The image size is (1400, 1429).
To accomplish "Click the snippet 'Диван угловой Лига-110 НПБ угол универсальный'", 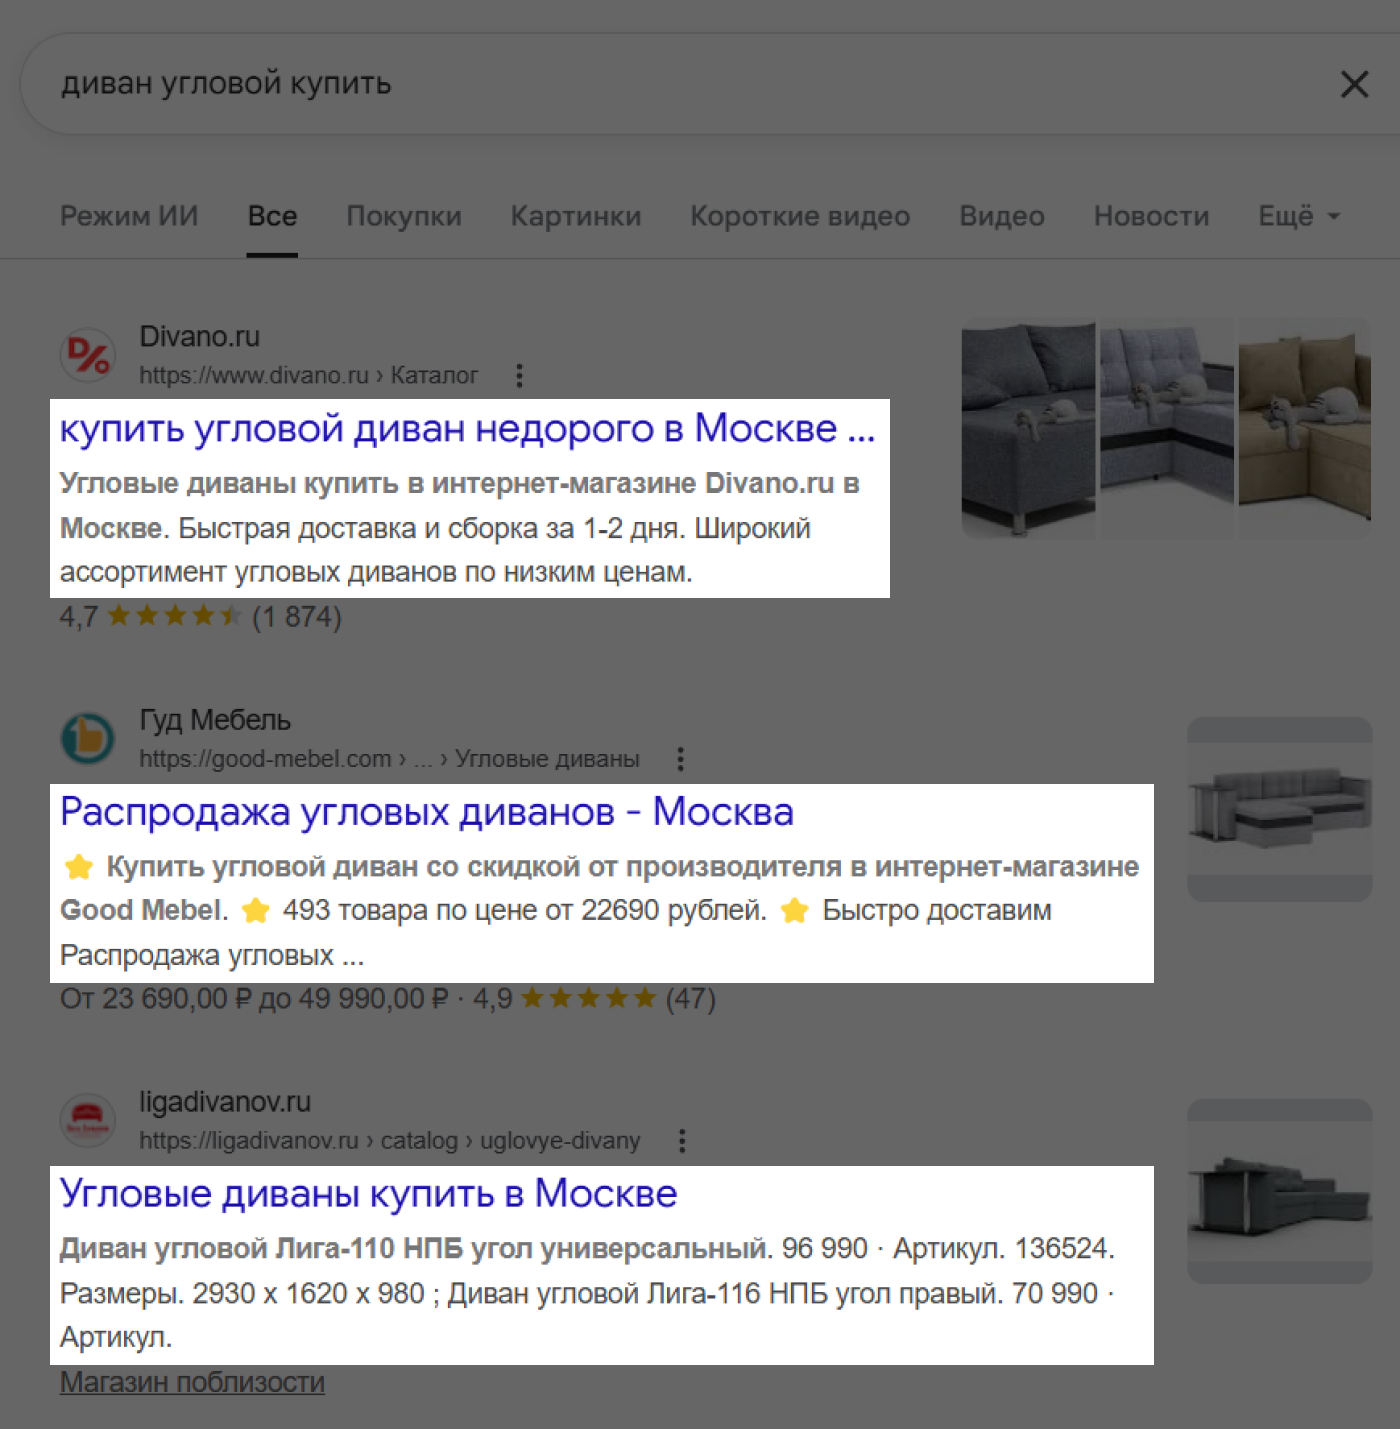I will (x=414, y=1249).
